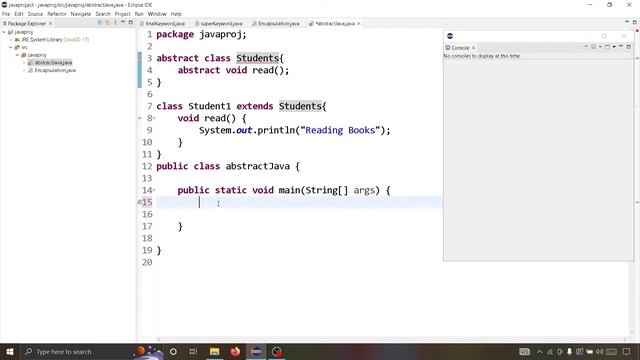Minimize the Package Explorer panel
The height and width of the screenshot is (360, 640).
[x=123, y=22]
